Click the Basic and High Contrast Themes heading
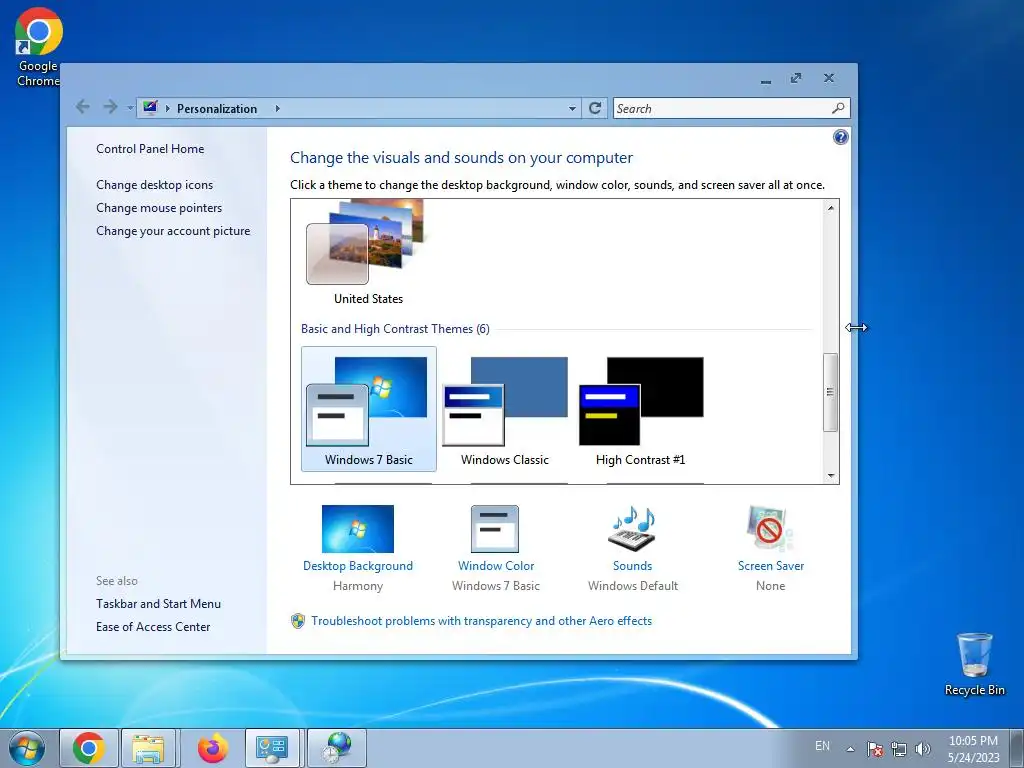The image size is (1024, 768). click(x=395, y=329)
